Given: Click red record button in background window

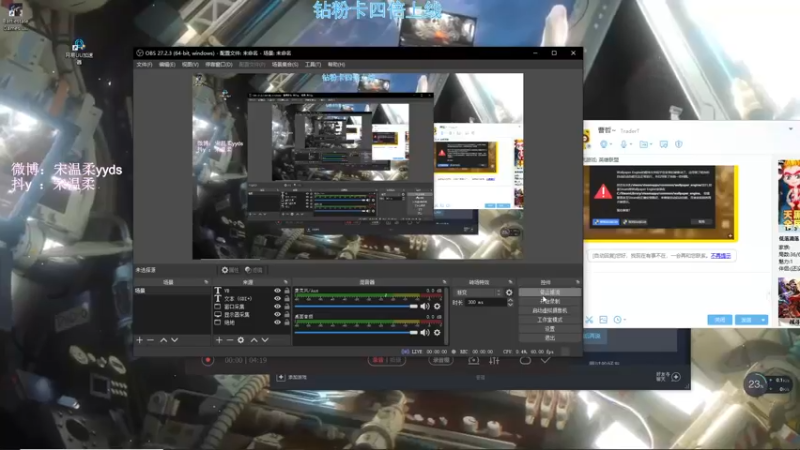Looking at the screenshot, I should click(x=208, y=360).
